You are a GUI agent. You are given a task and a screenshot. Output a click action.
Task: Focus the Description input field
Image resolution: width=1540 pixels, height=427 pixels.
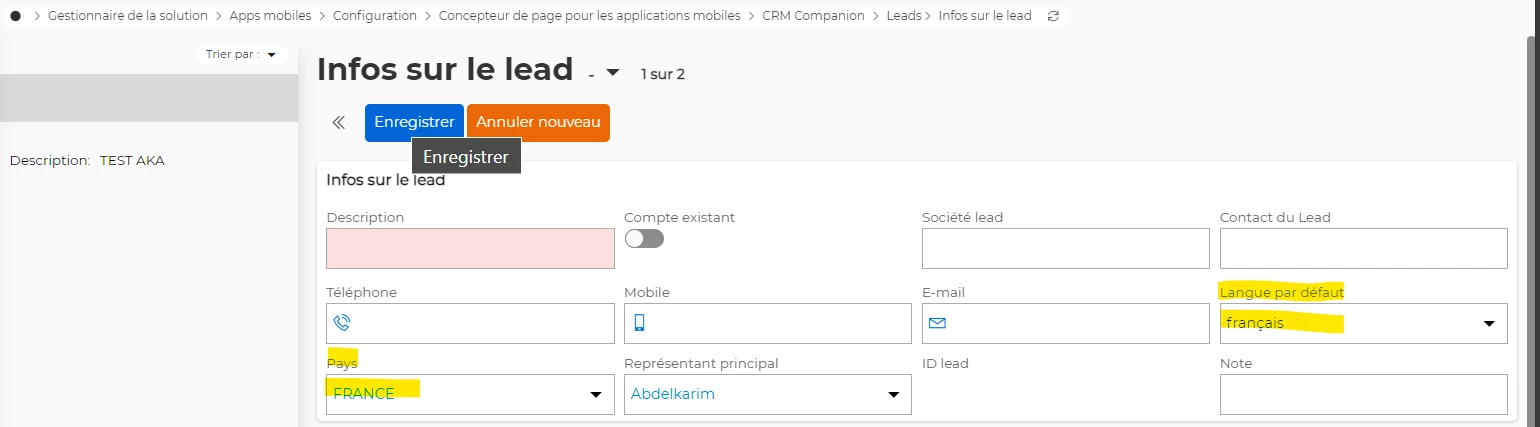tap(470, 248)
